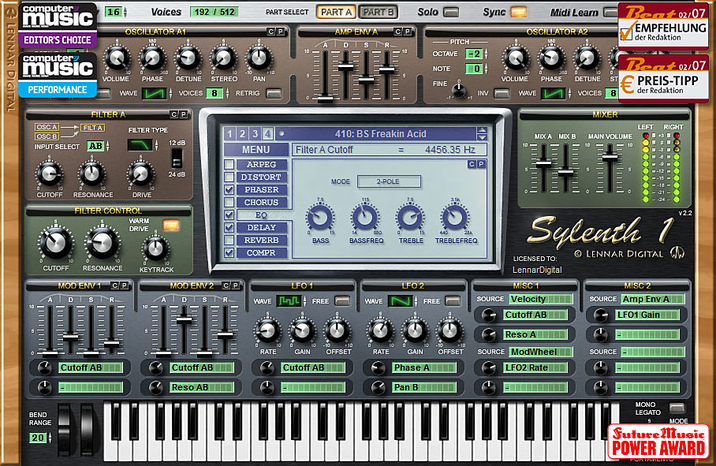Disable the Phaser effect checkbox
Viewport: 716px width, 466px height.
pos(229,190)
